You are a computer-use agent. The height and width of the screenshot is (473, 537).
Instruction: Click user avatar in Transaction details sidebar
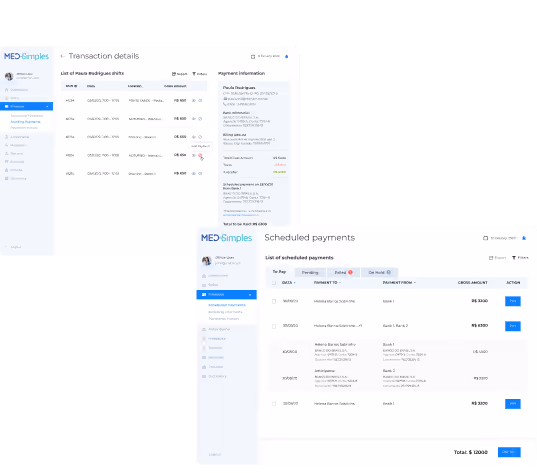(9, 76)
